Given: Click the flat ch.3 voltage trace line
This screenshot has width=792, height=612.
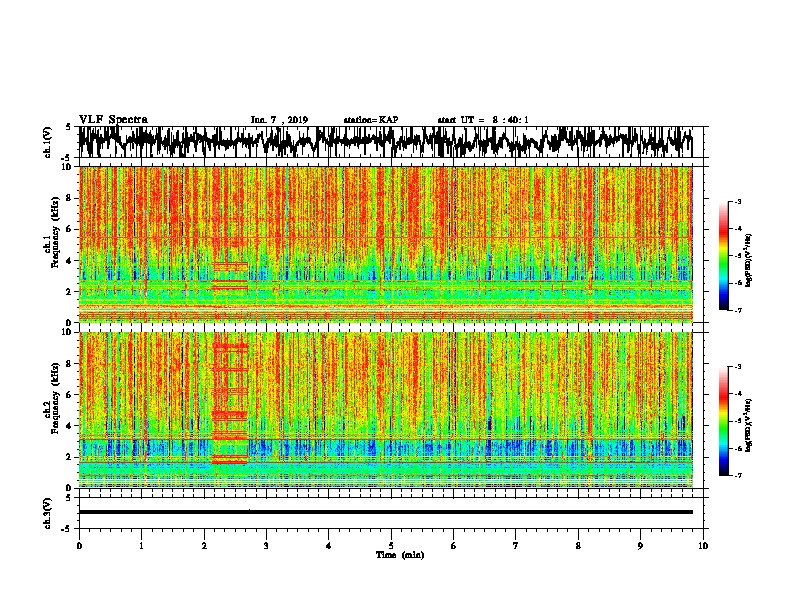Looking at the screenshot, I should pyautogui.click(x=385, y=512).
